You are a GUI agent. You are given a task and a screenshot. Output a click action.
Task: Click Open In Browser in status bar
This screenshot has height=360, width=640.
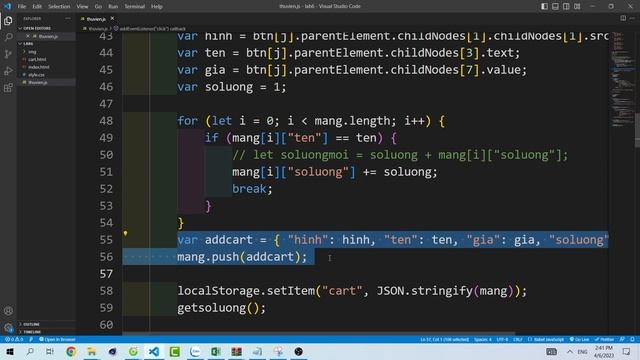tap(58, 340)
